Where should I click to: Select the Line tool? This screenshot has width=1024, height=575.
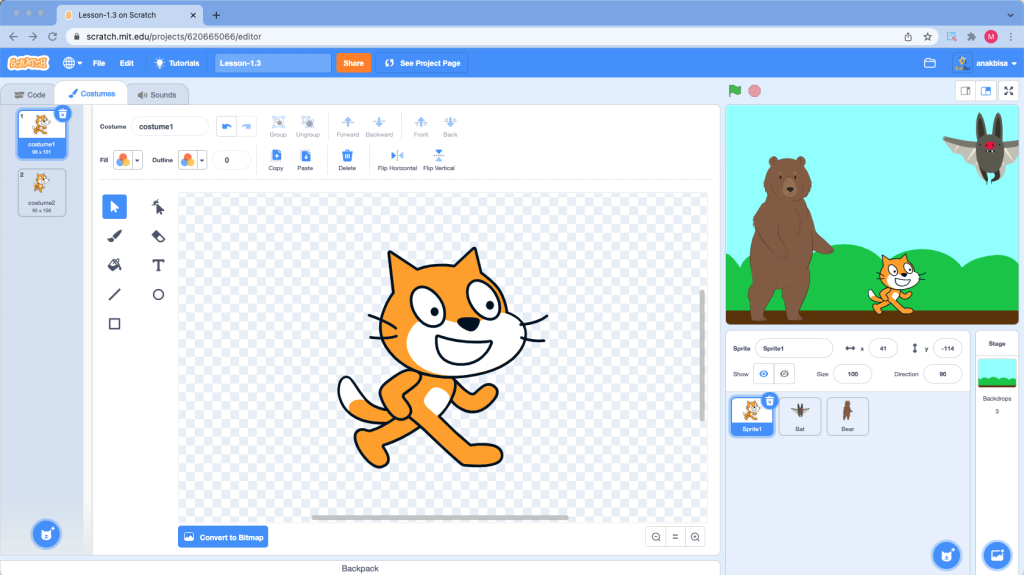[114, 295]
